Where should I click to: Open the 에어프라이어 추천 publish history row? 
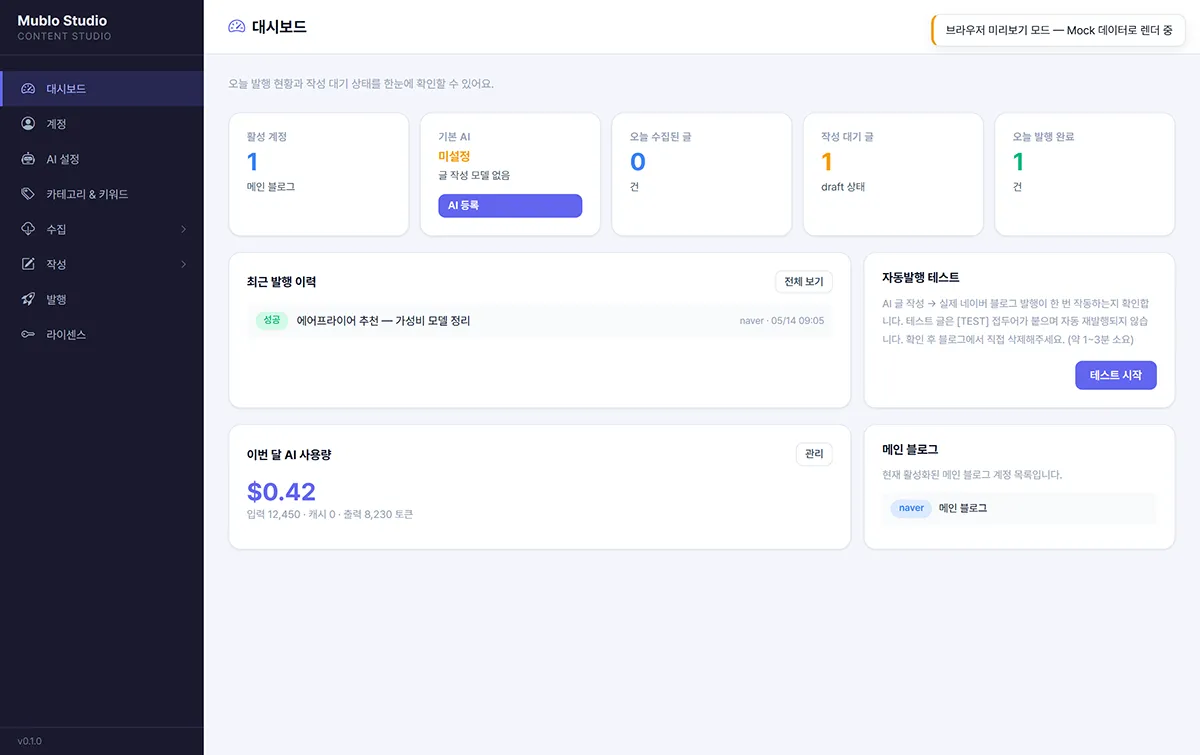coord(540,320)
